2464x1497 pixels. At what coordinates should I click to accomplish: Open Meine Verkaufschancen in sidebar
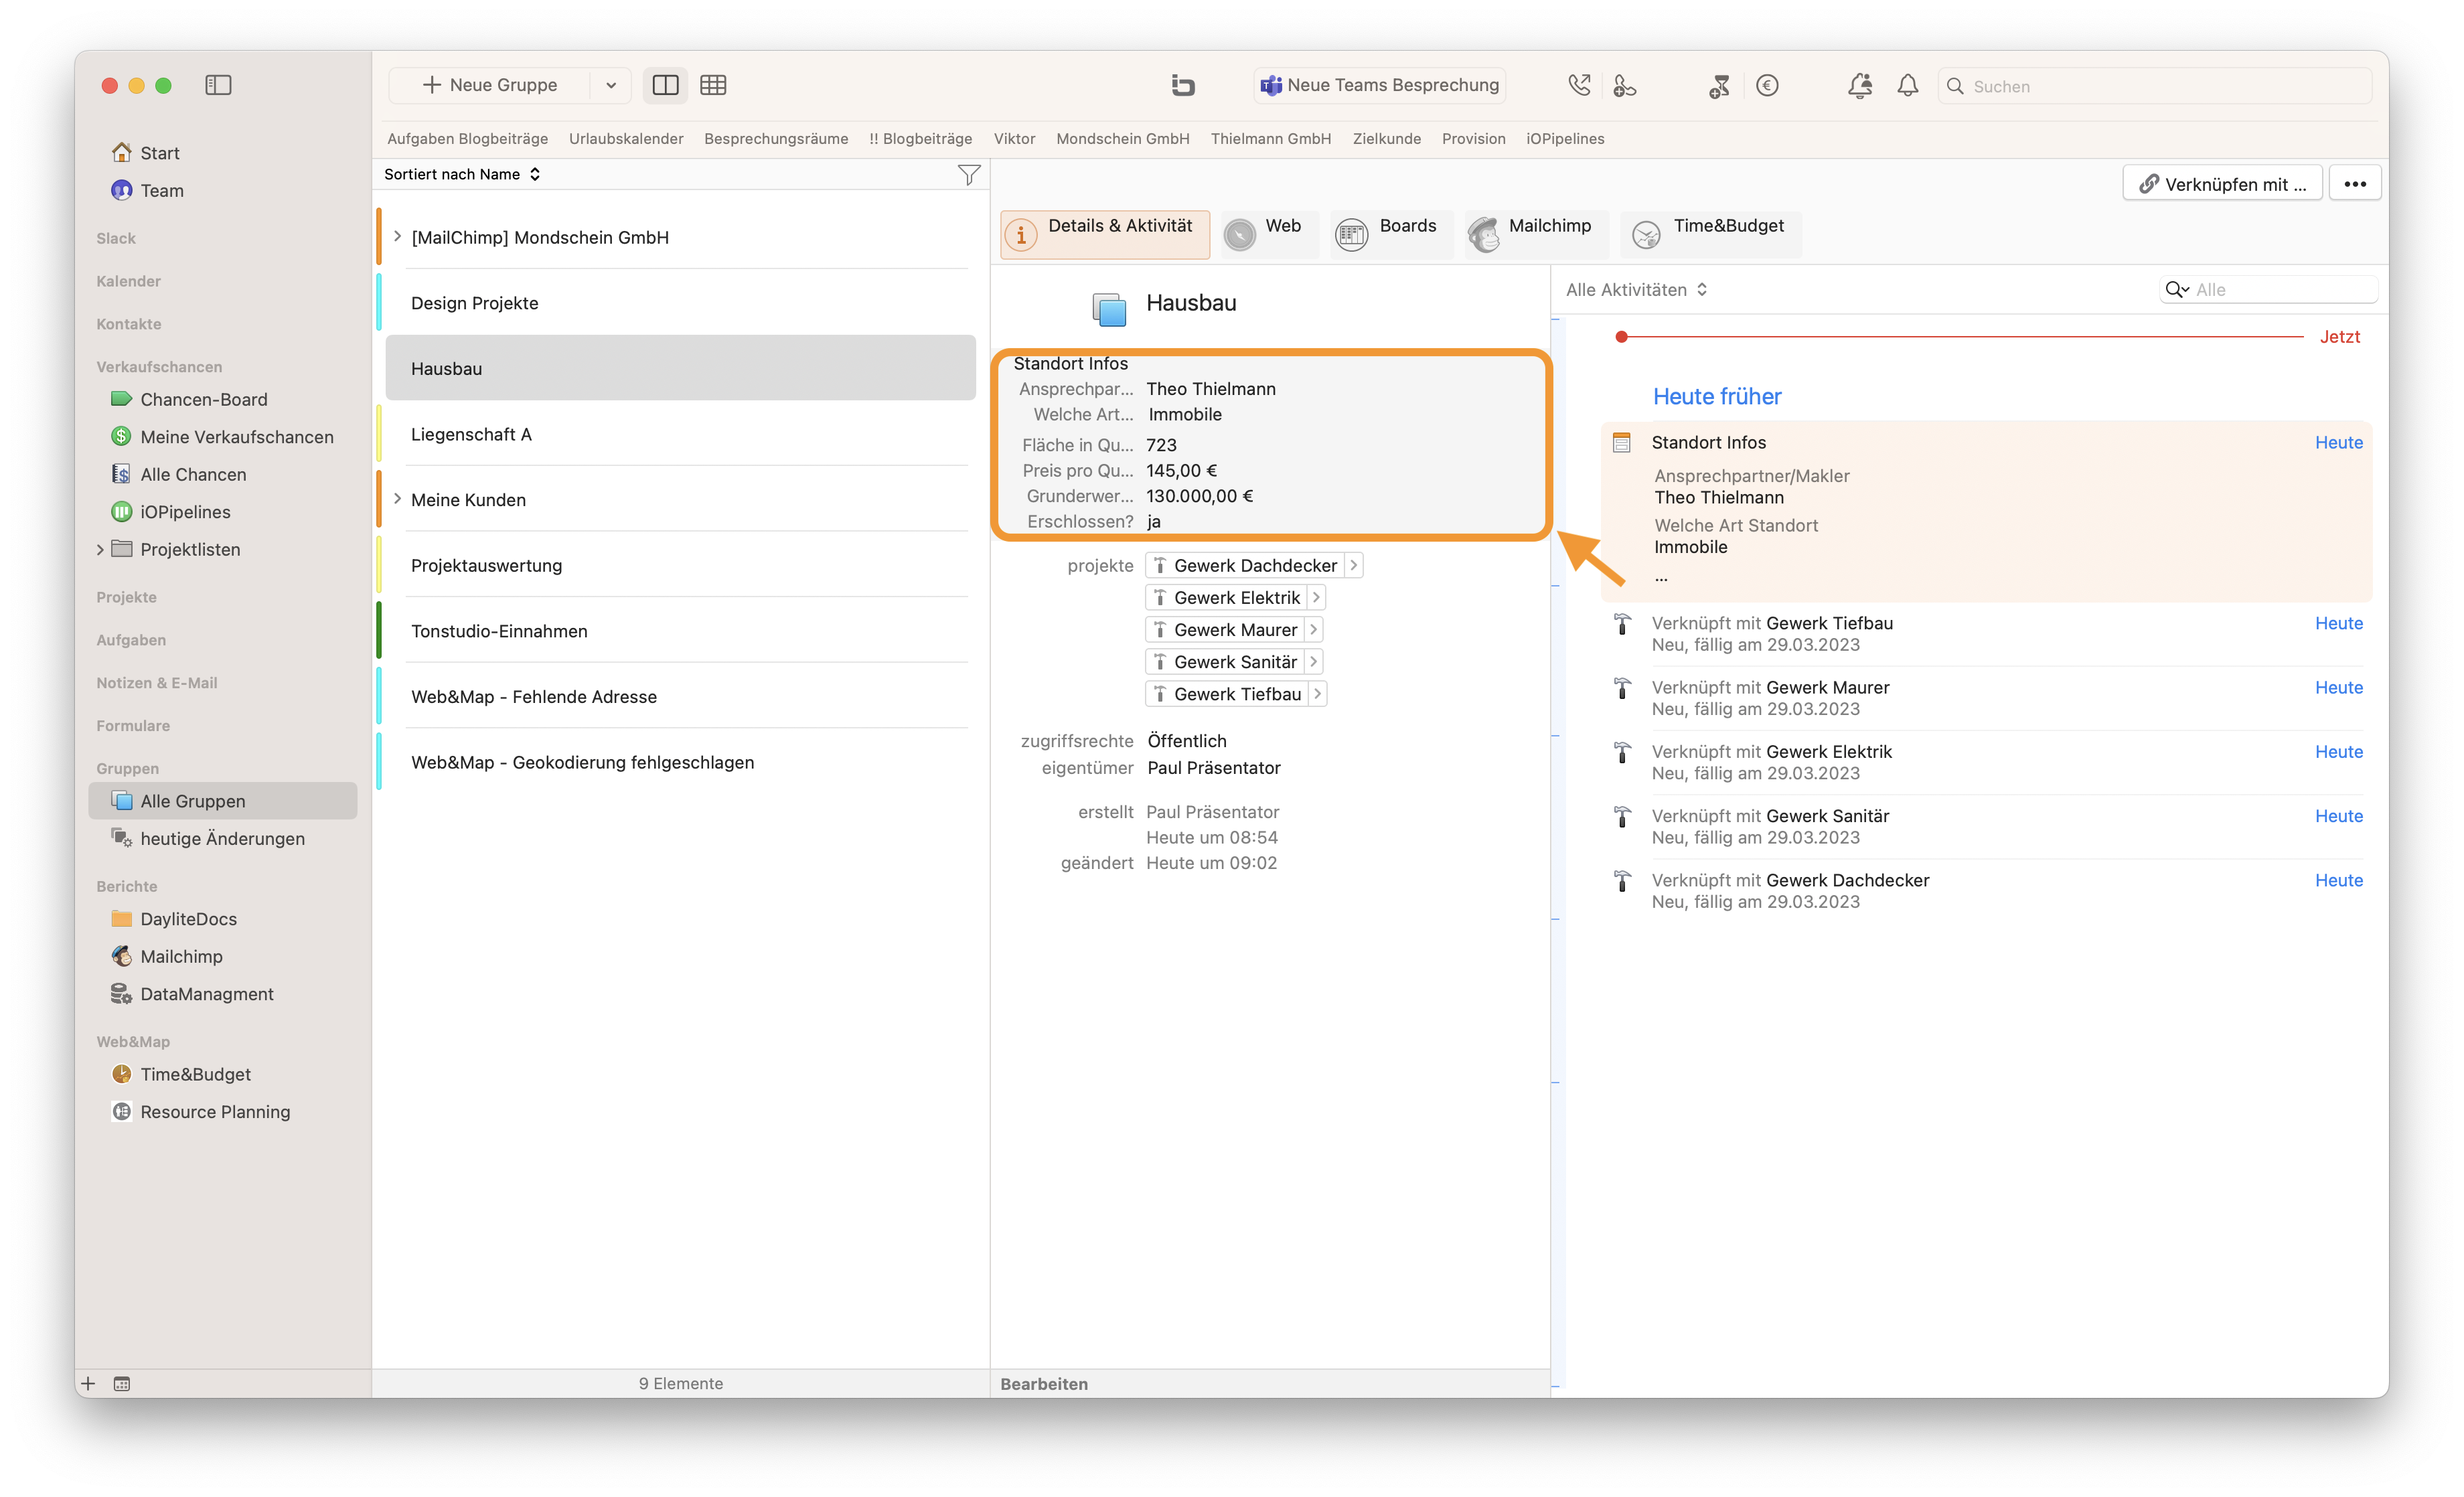[x=236, y=436]
